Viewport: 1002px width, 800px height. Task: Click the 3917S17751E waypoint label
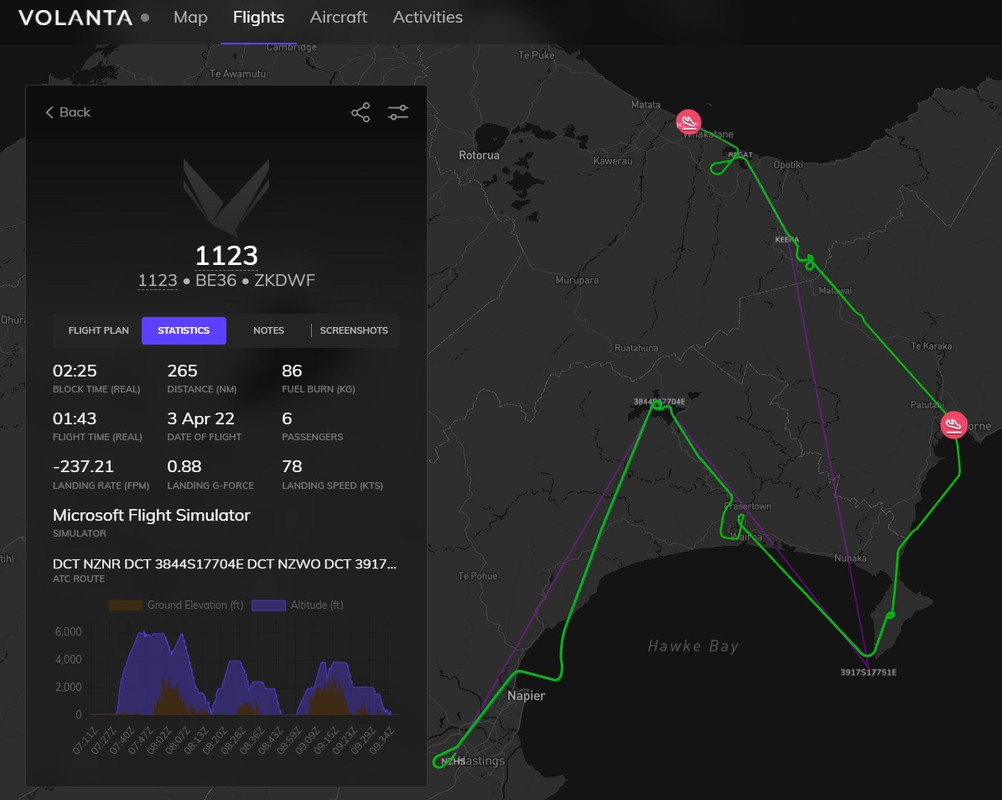point(868,672)
